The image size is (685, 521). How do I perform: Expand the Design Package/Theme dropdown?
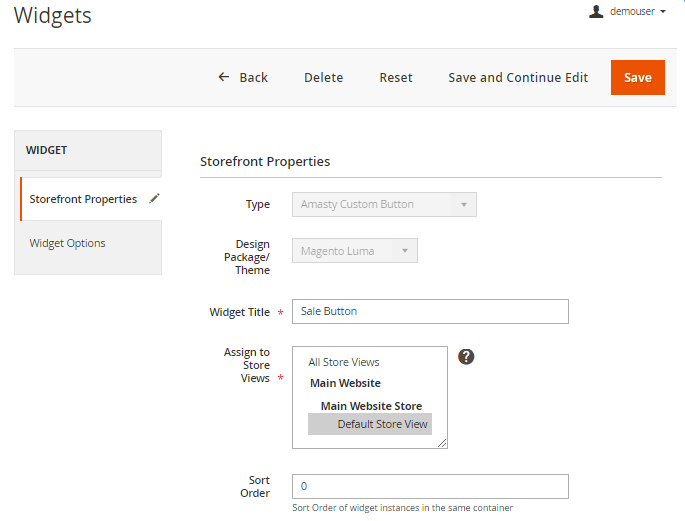(354, 251)
